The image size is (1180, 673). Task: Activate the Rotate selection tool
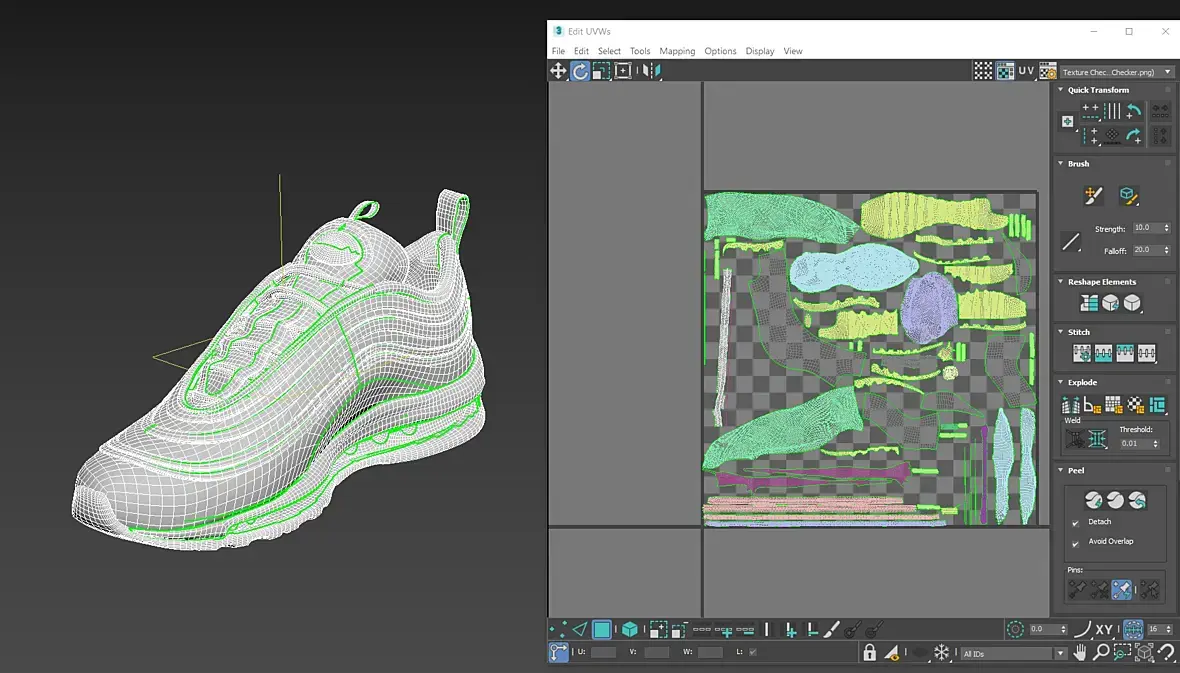tap(580, 71)
